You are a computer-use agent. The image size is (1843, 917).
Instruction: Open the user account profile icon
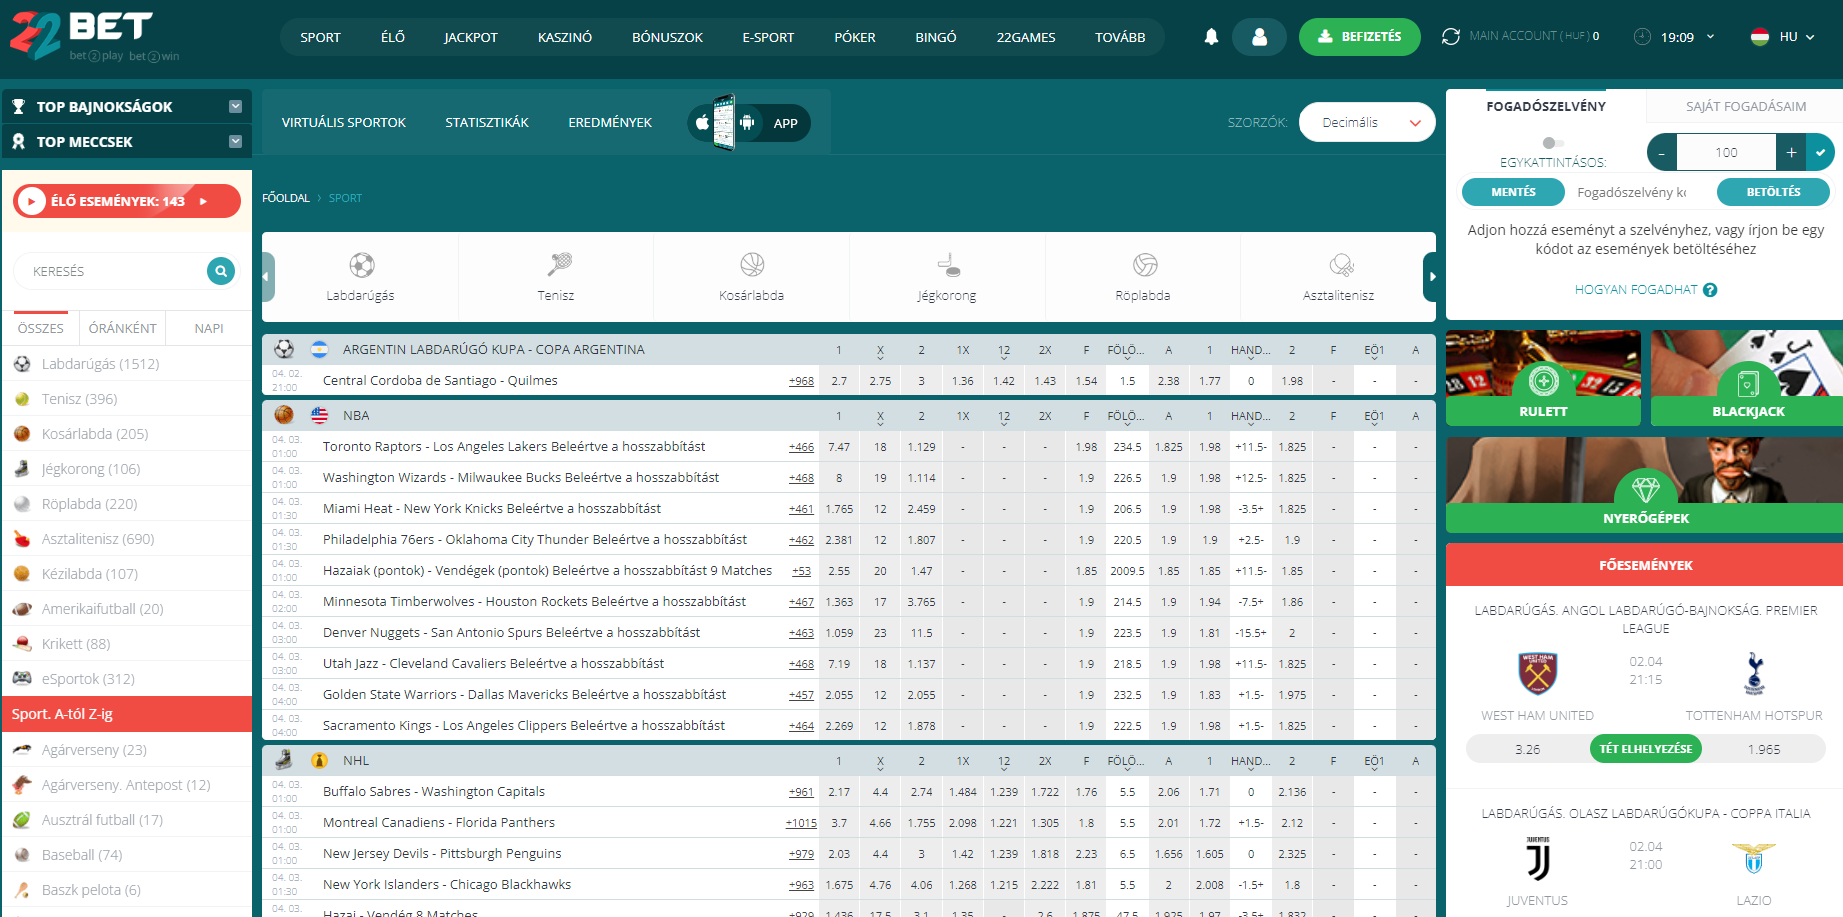coord(1259,37)
